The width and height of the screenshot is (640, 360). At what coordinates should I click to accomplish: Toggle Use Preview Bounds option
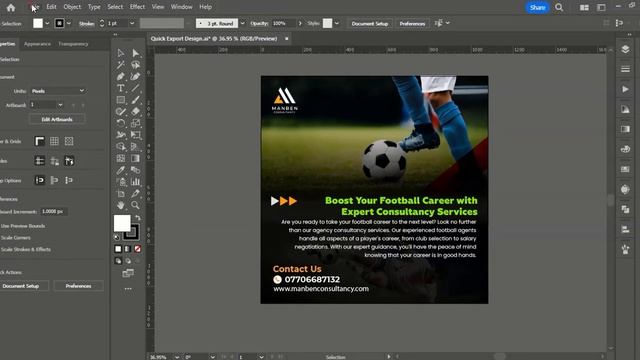[x=23, y=226]
